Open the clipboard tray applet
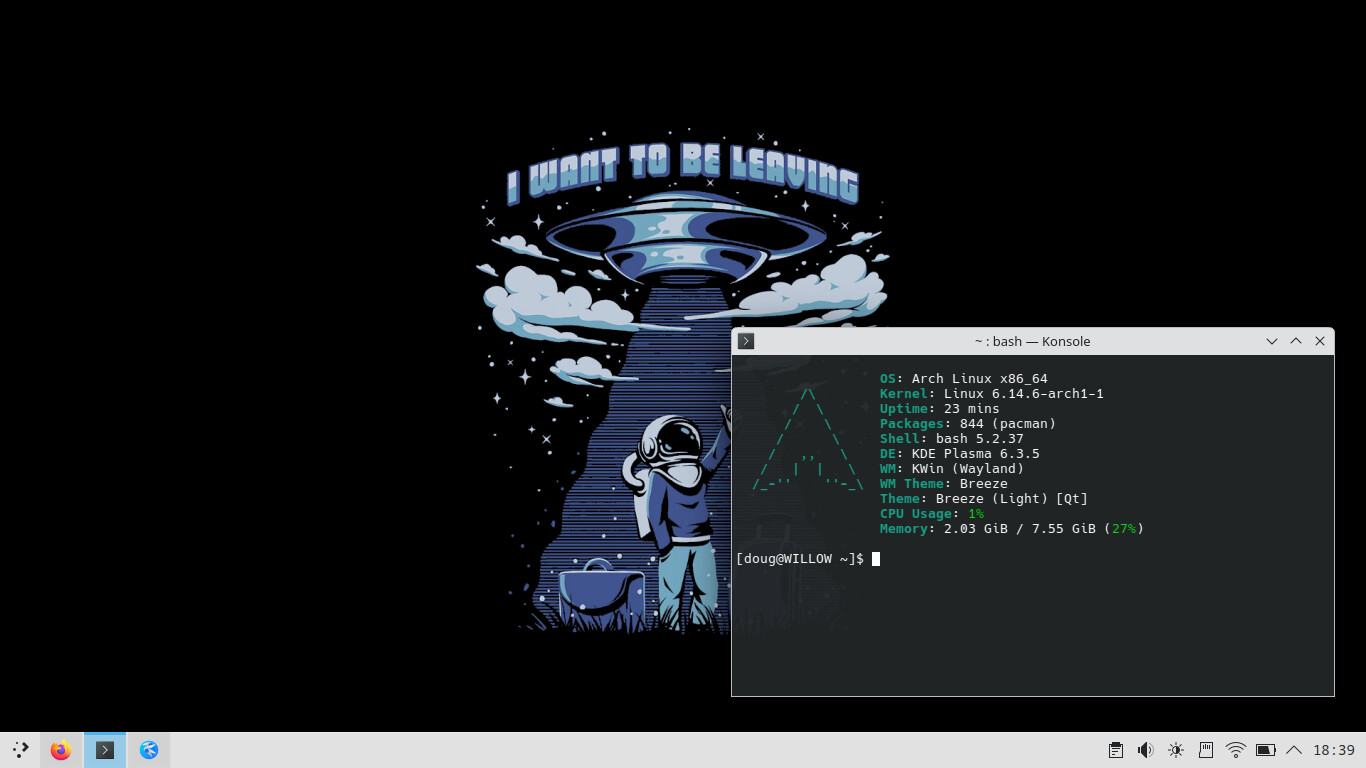Screen dimensions: 1366x768 coord(1115,750)
